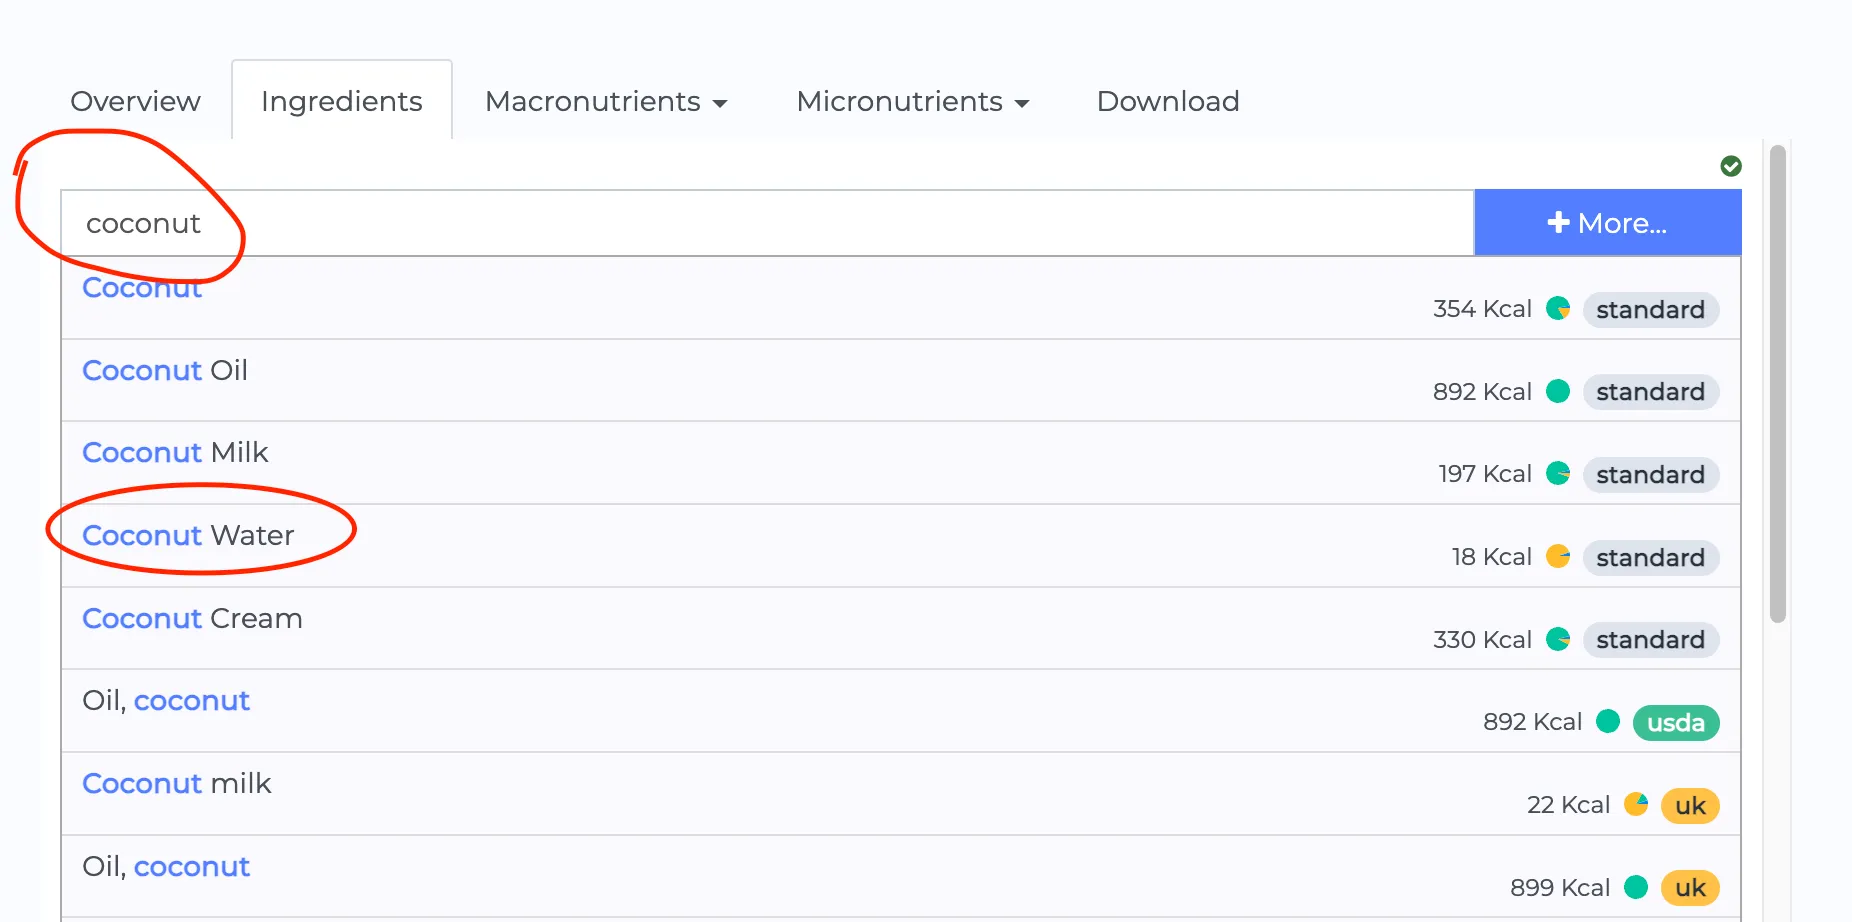Select the Ingredients tab
This screenshot has height=922, width=1852.
coord(341,102)
